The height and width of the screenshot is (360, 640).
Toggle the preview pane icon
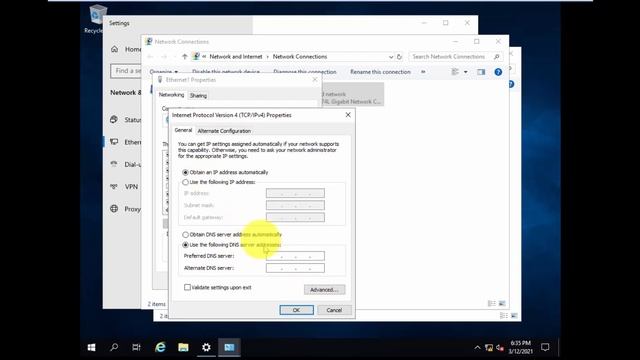(481, 72)
